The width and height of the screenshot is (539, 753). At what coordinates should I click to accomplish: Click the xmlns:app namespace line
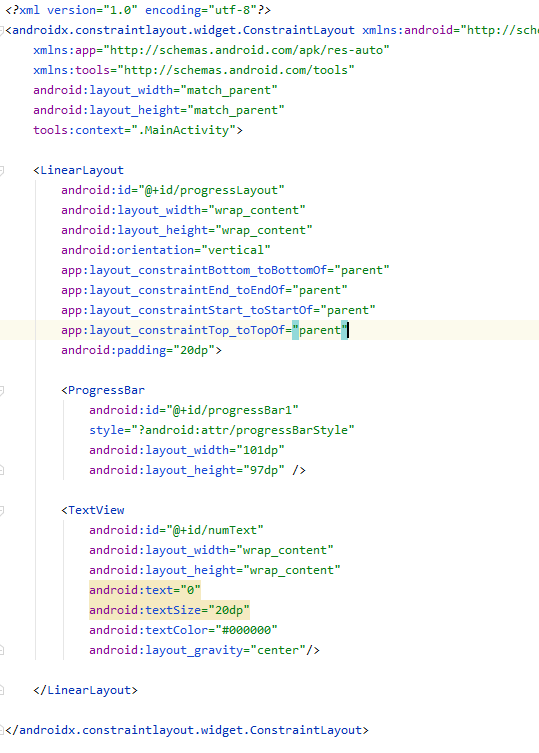211,50
